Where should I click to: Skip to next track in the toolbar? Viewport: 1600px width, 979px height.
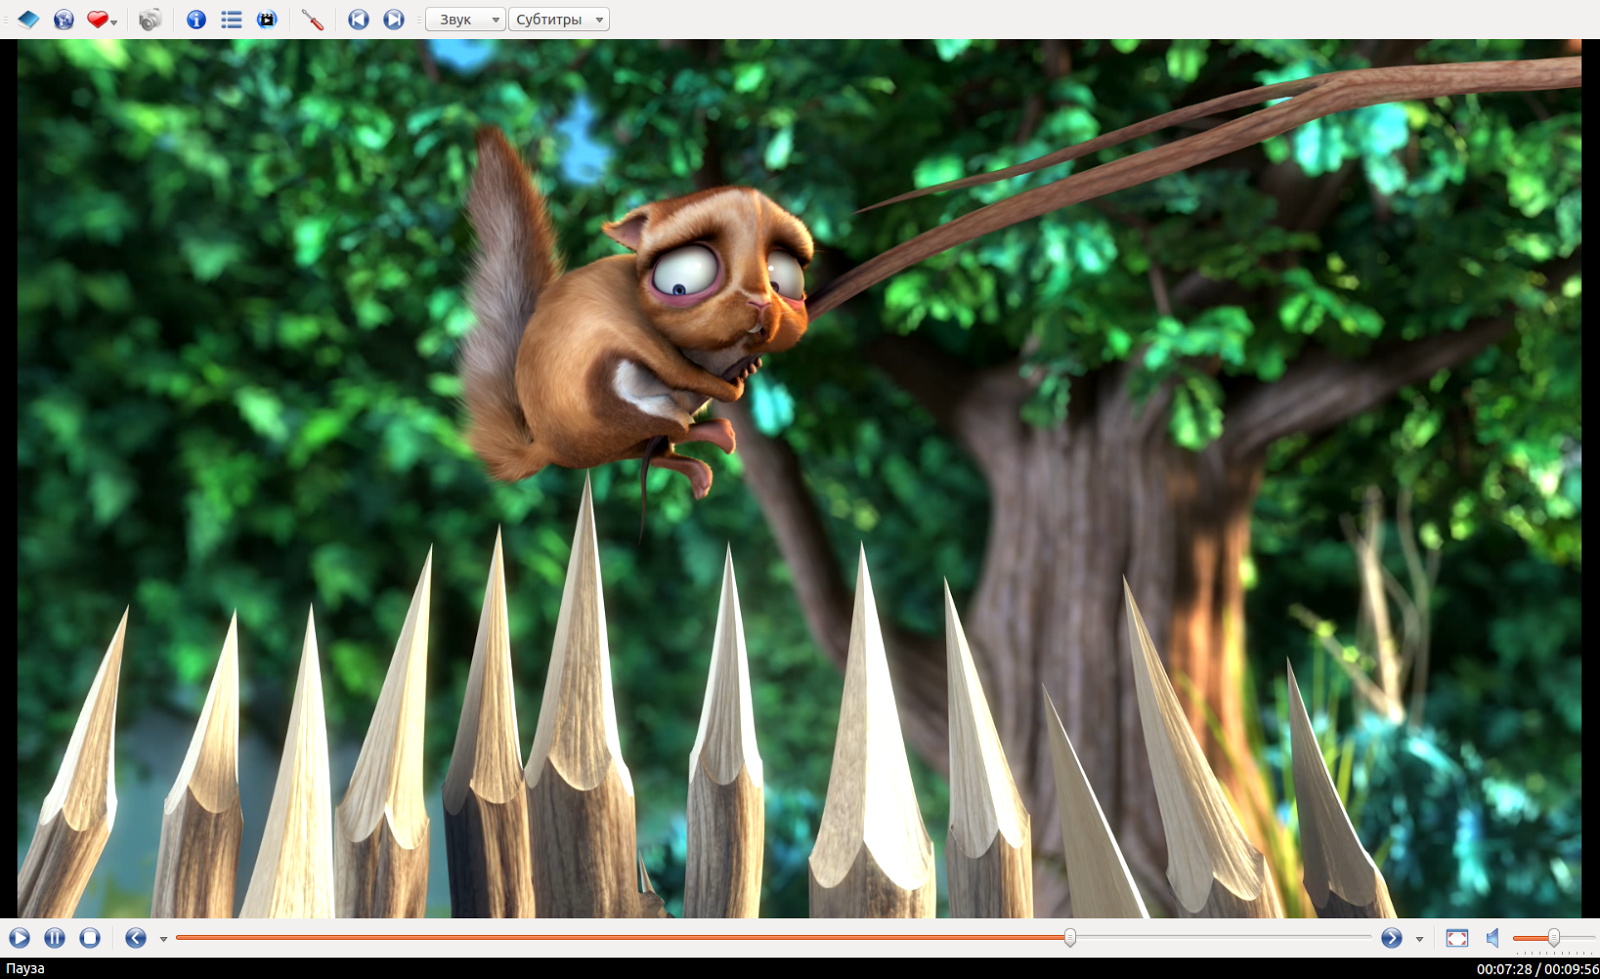394,19
